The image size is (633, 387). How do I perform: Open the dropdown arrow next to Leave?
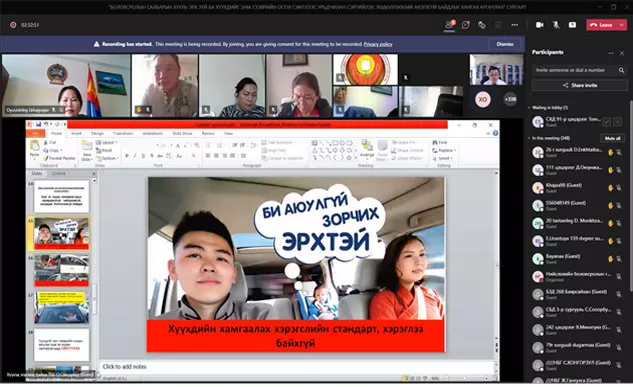tap(622, 25)
